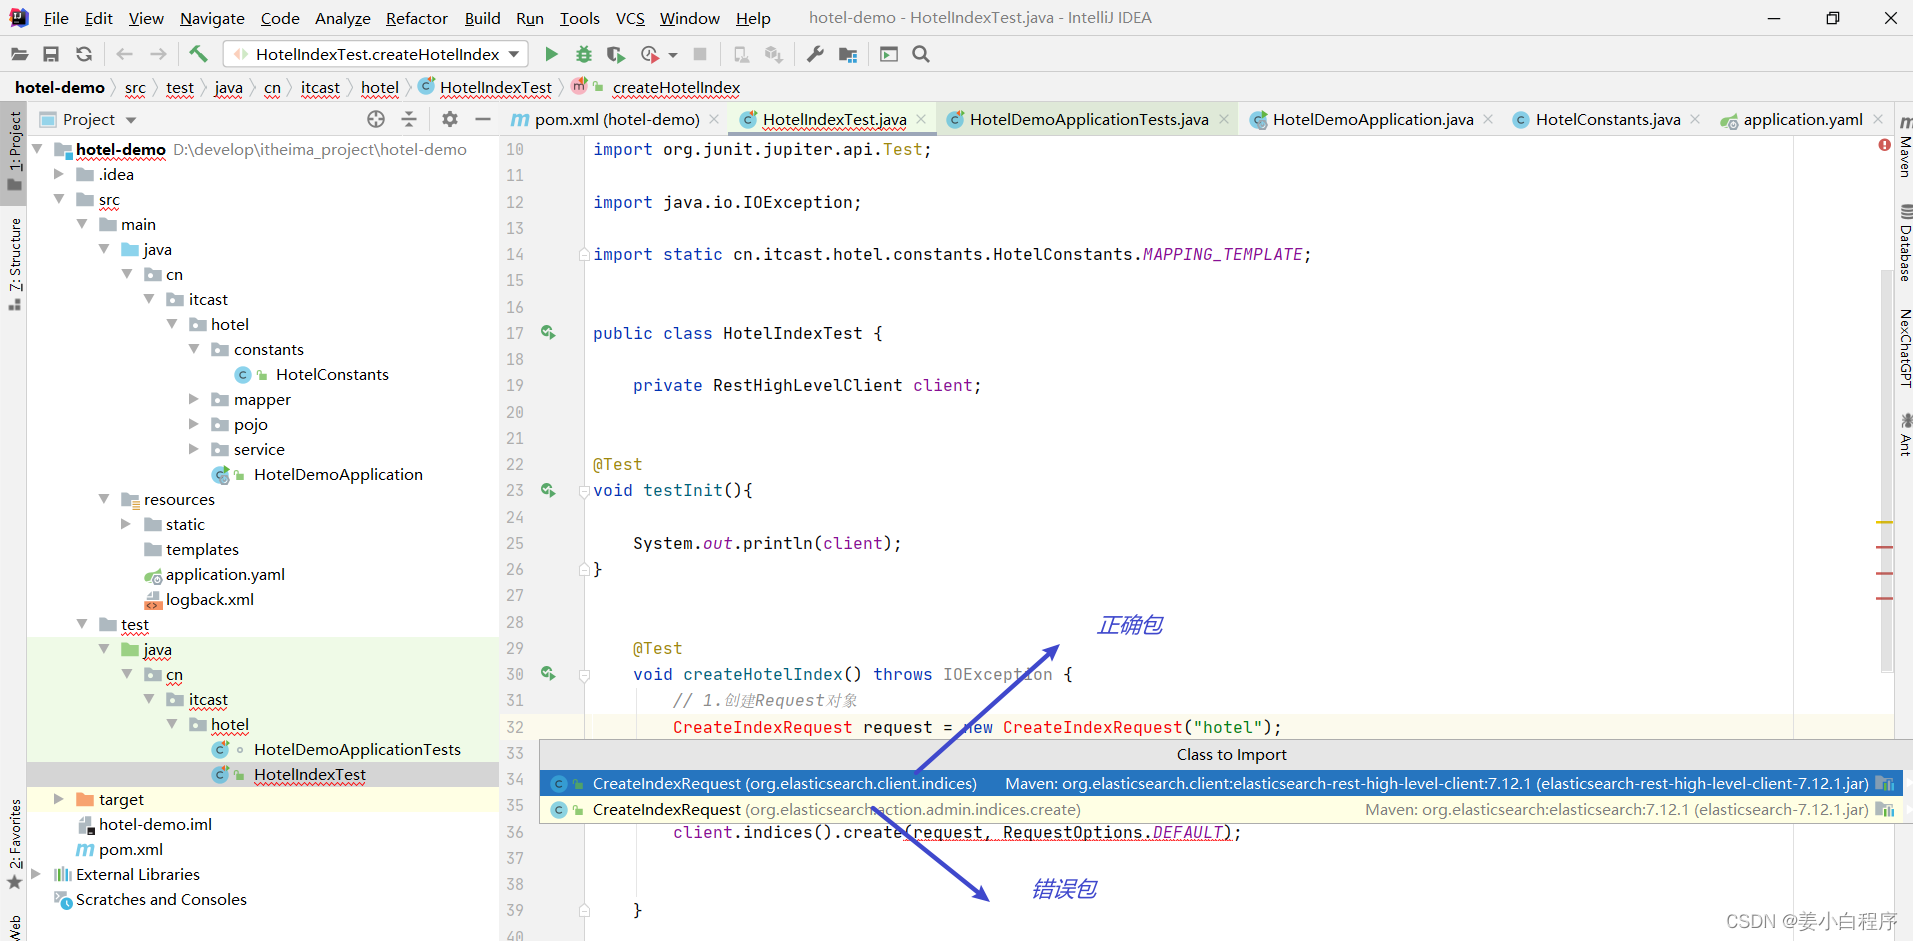This screenshot has height=941, width=1913.
Task: Click run gutter icon beside testInit
Action: [548, 490]
